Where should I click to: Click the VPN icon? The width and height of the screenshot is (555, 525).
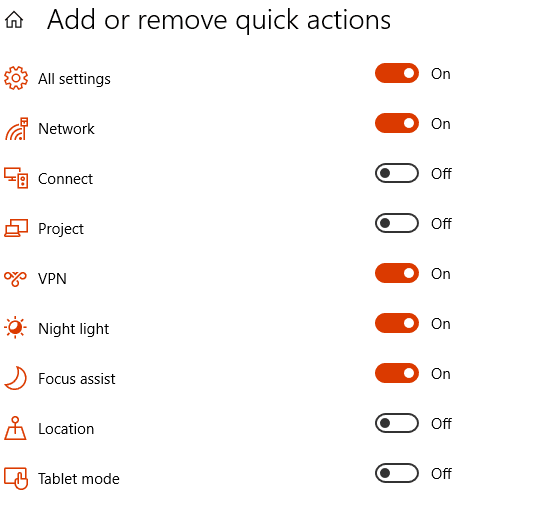pyautogui.click(x=15, y=279)
